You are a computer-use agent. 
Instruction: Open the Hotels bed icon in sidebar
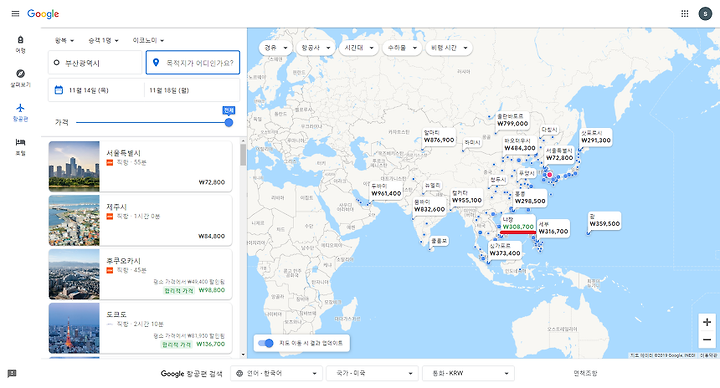20,142
